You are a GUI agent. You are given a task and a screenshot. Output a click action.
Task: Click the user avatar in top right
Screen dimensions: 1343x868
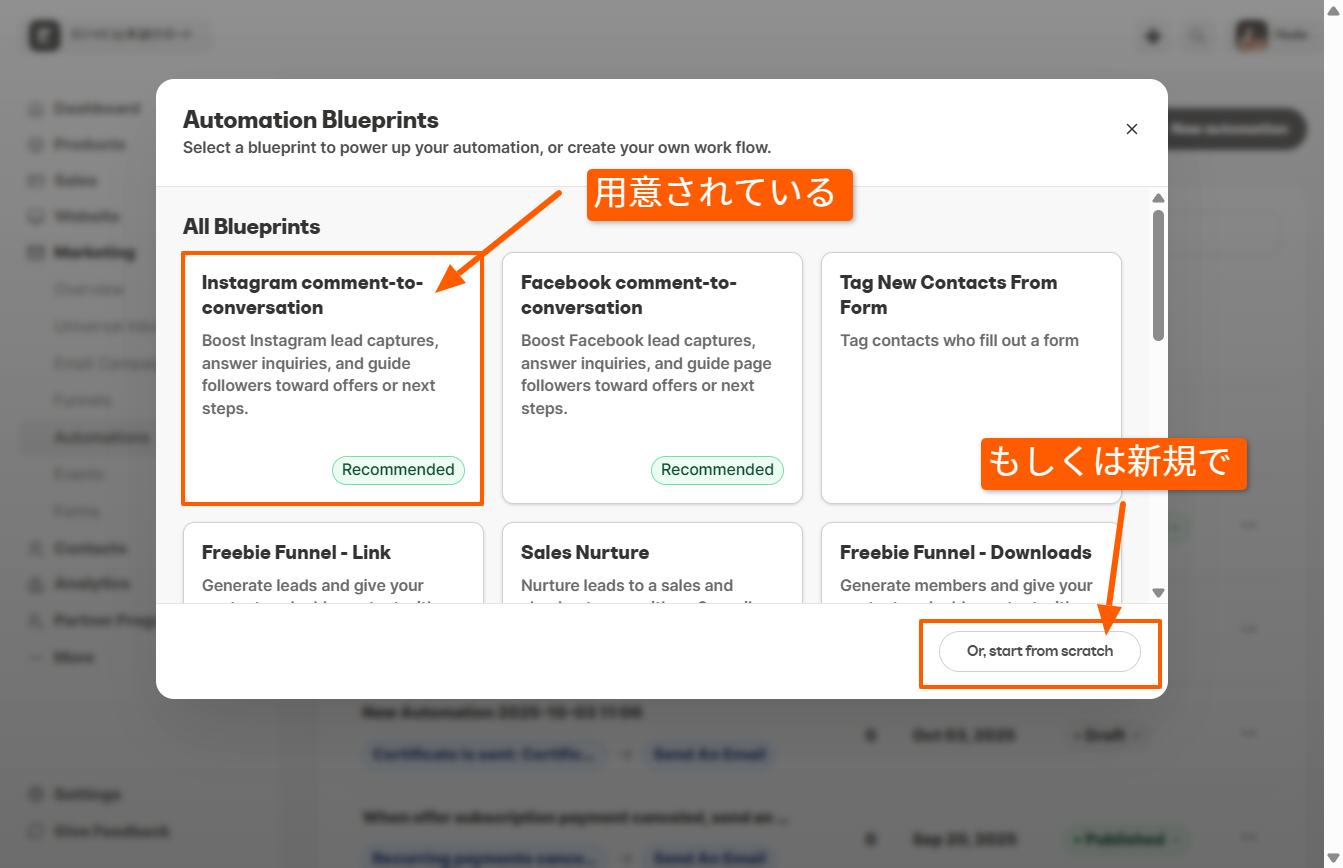[x=1251, y=35]
